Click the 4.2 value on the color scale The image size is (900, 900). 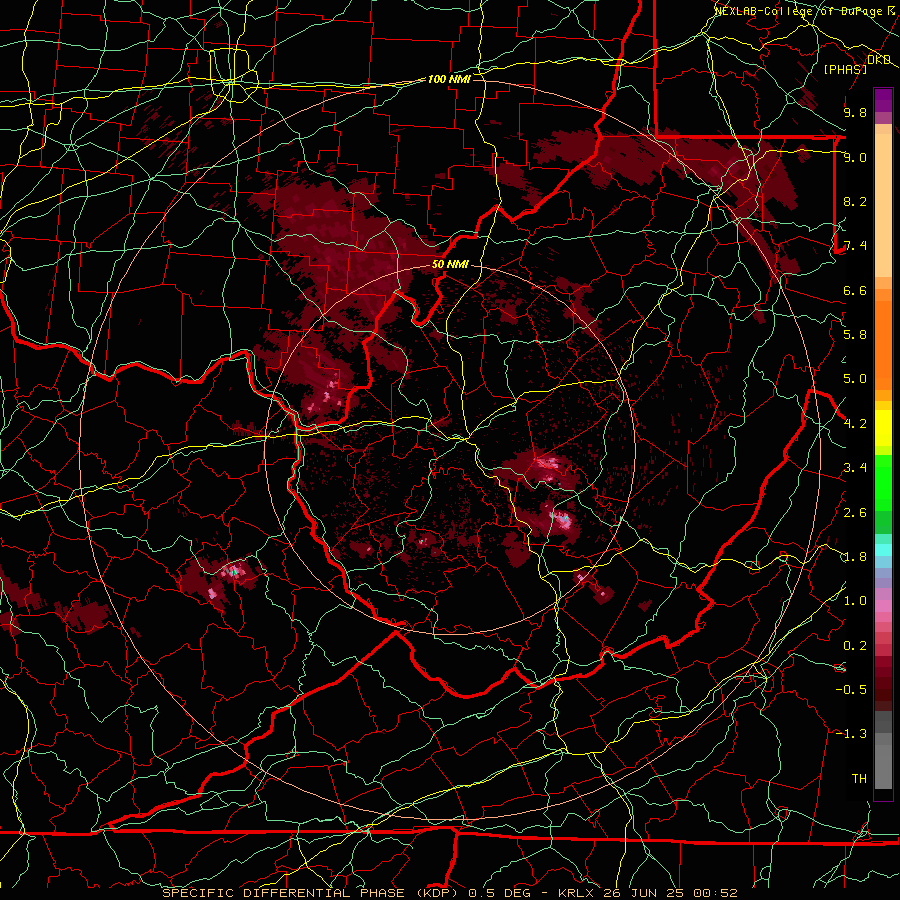(x=855, y=424)
